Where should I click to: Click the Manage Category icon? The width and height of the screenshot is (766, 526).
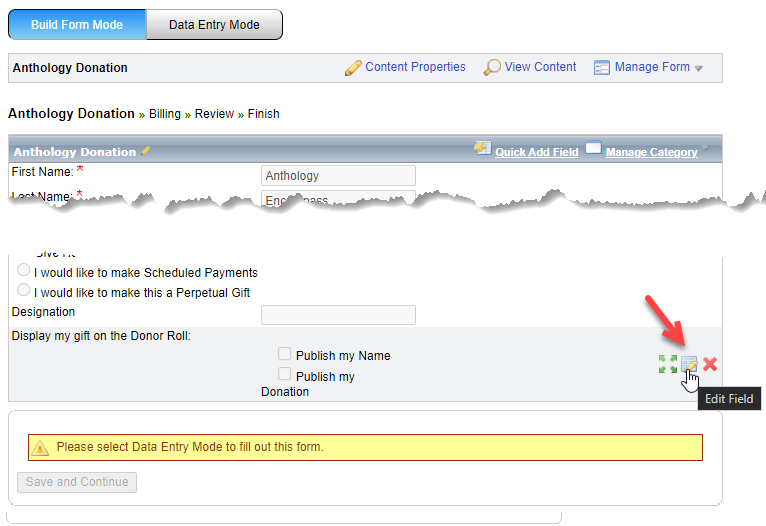coord(593,149)
